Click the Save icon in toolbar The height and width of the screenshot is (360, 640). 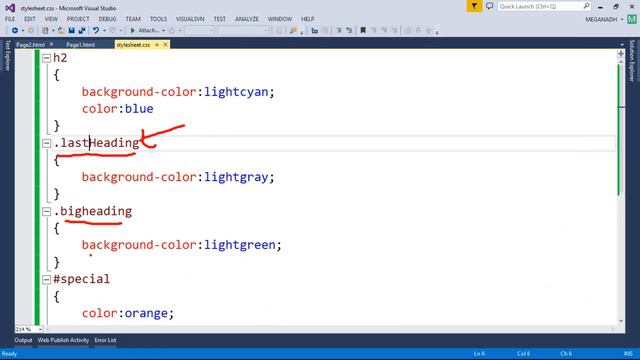coord(71,31)
